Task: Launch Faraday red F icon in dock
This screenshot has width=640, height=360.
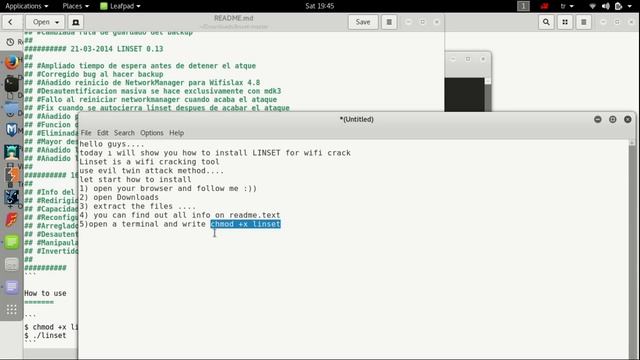Action: (11, 220)
